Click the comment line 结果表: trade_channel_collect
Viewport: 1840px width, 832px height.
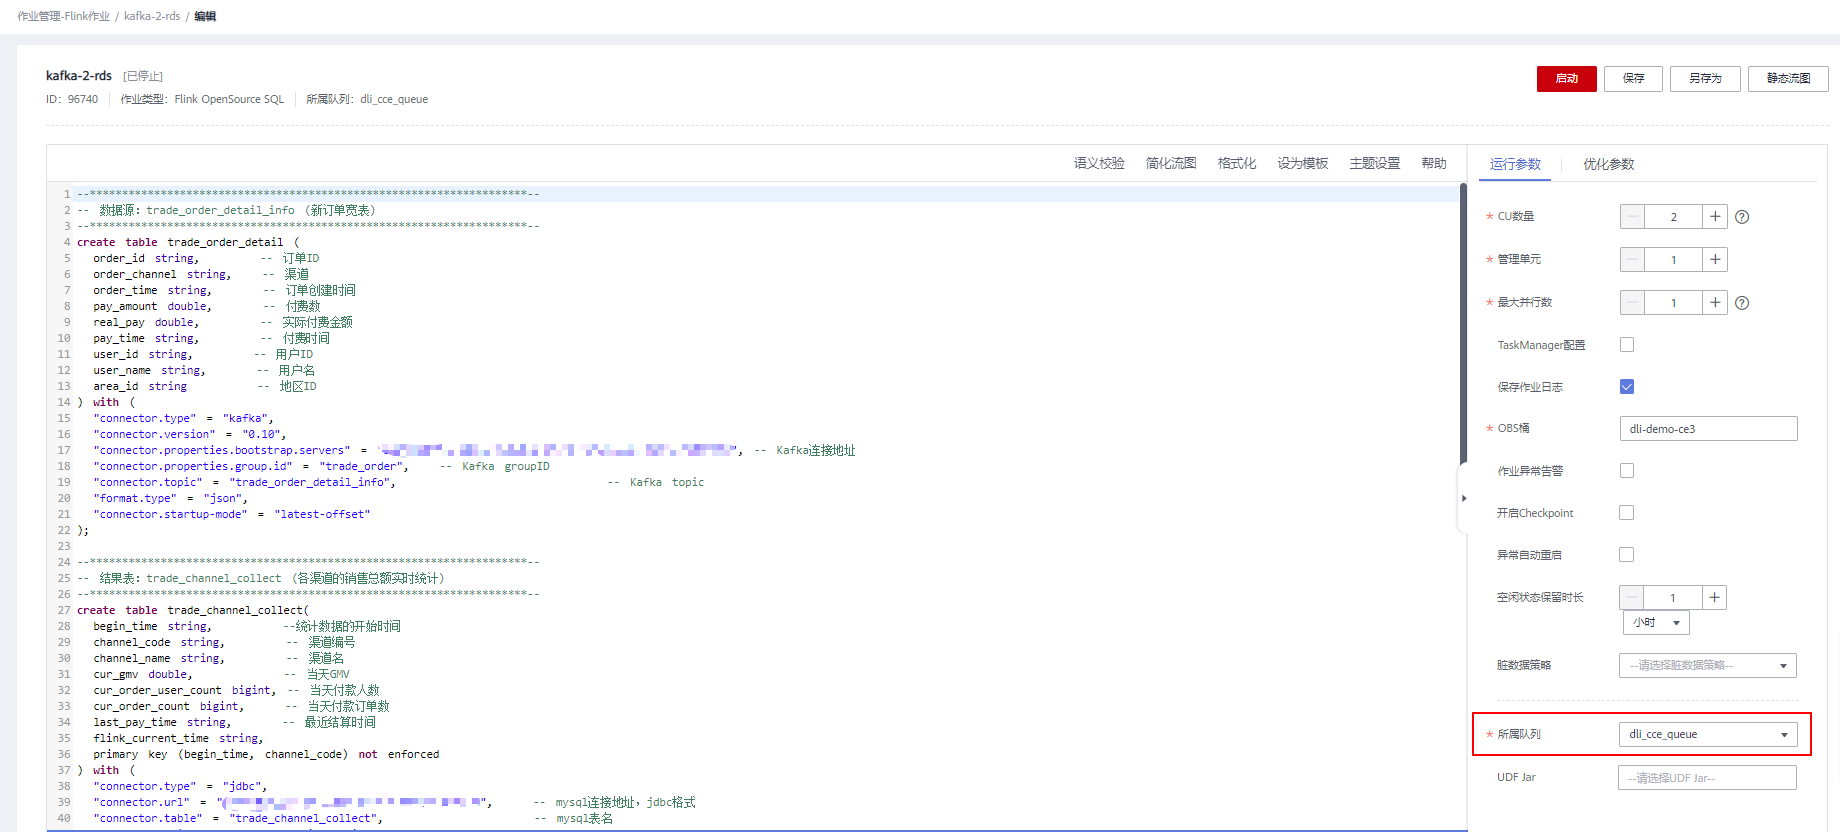click(x=261, y=578)
